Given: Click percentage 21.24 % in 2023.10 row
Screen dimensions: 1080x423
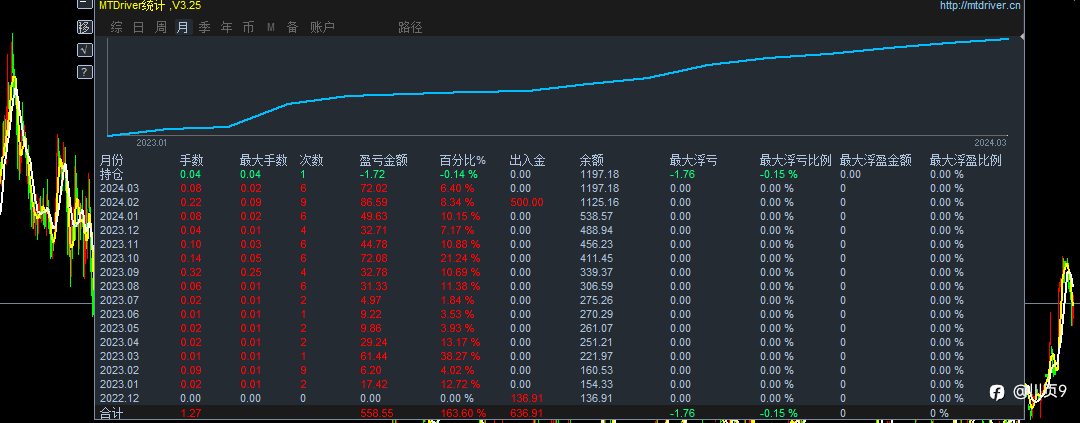Looking at the screenshot, I should pyautogui.click(x=459, y=258).
